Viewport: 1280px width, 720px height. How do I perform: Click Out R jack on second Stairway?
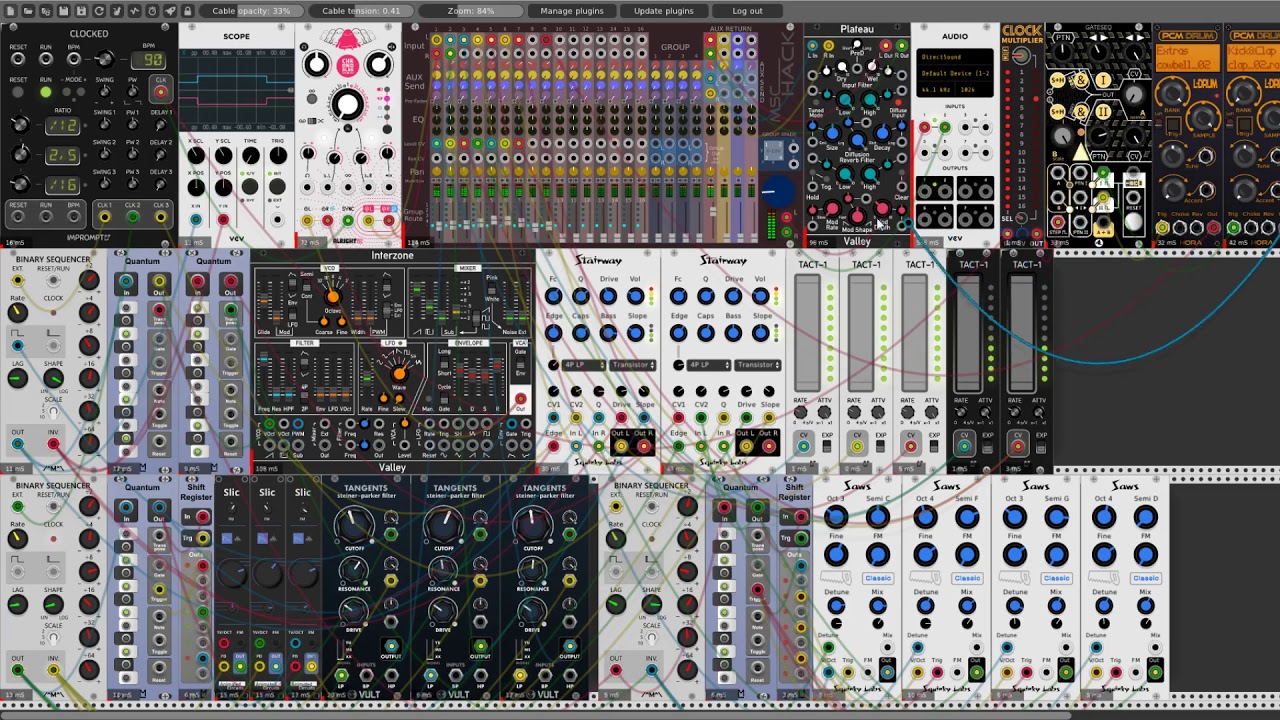pyautogui.click(x=769, y=446)
